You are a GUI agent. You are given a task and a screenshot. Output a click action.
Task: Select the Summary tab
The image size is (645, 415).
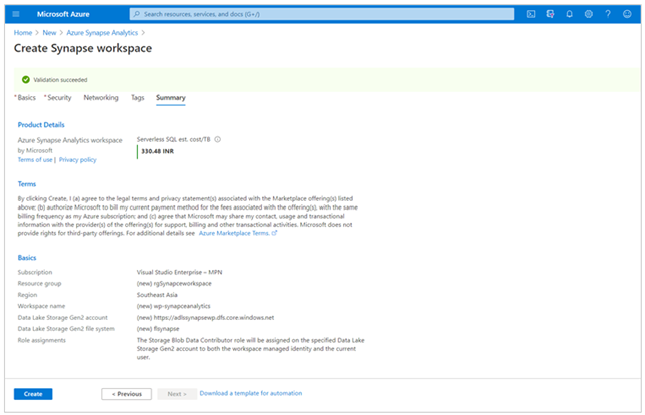coord(171,97)
